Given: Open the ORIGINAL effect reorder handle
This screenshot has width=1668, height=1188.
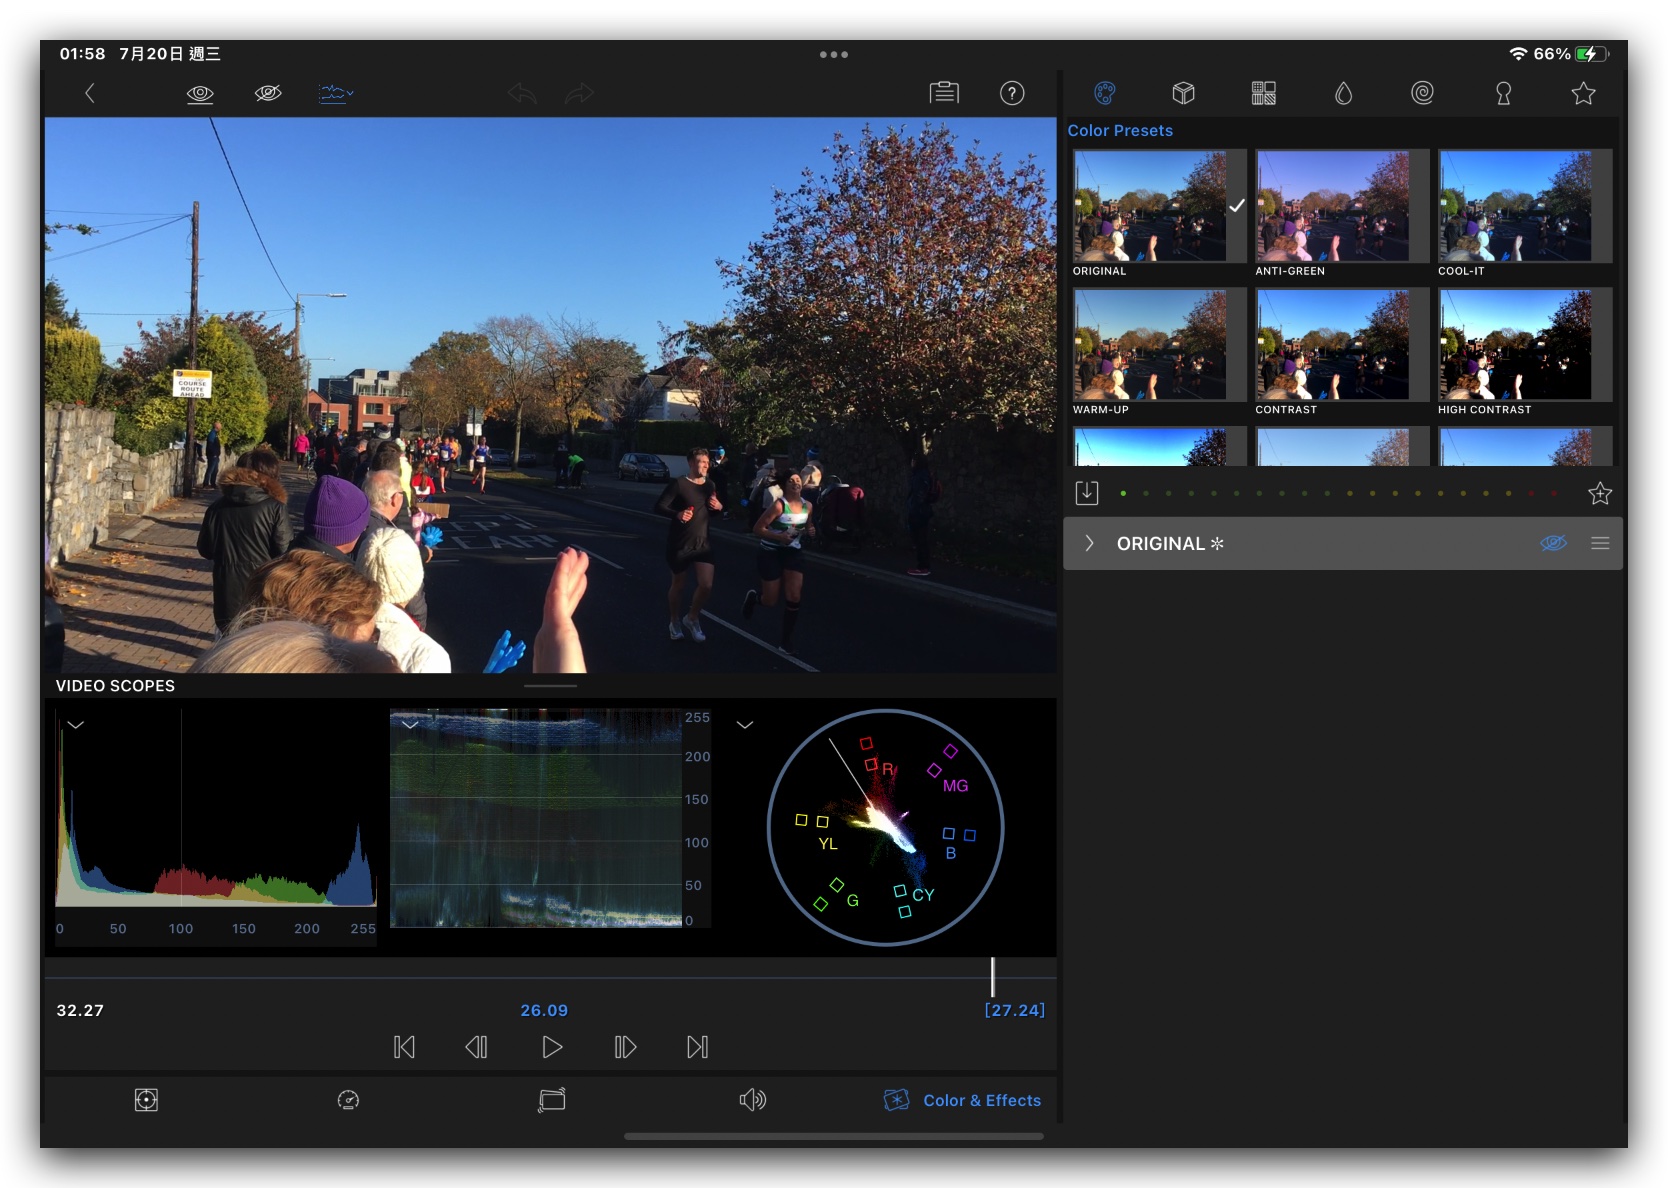Looking at the screenshot, I should [x=1600, y=543].
